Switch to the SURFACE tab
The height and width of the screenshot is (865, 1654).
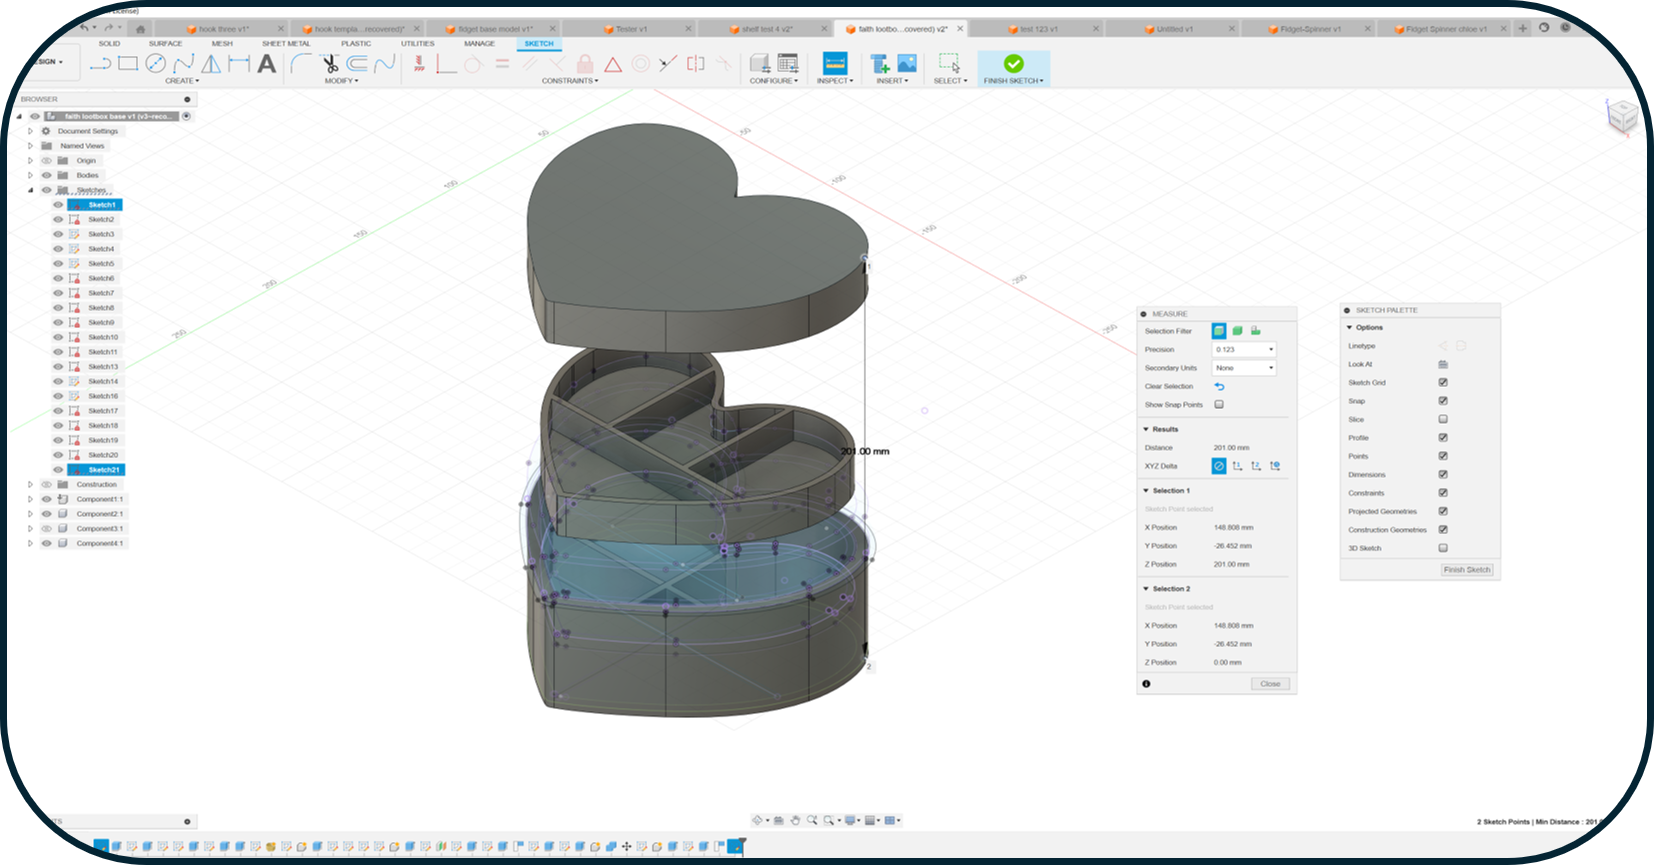[166, 44]
